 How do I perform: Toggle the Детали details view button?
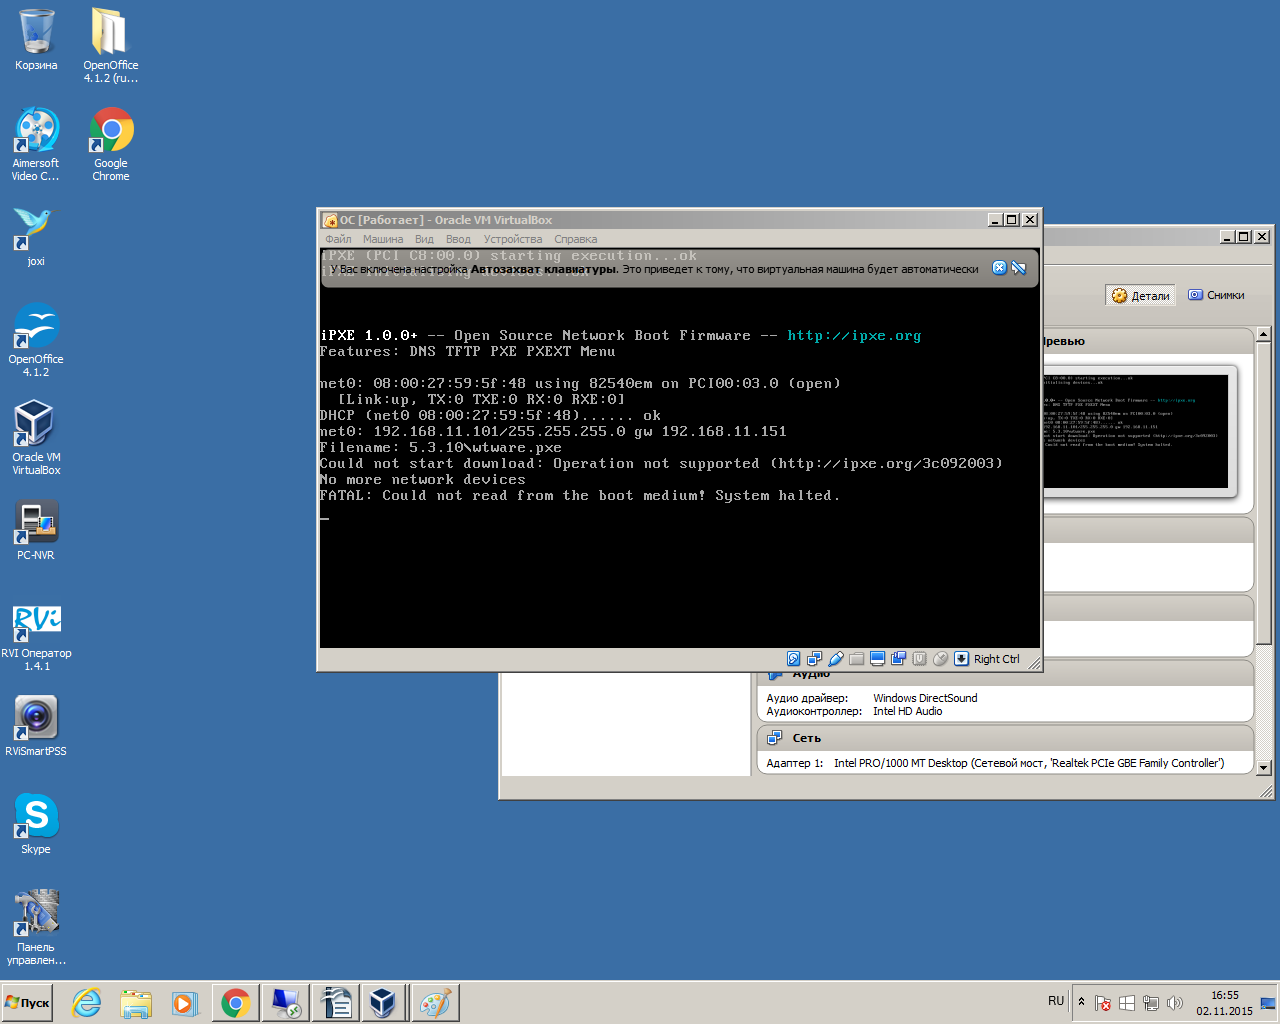click(x=1140, y=295)
